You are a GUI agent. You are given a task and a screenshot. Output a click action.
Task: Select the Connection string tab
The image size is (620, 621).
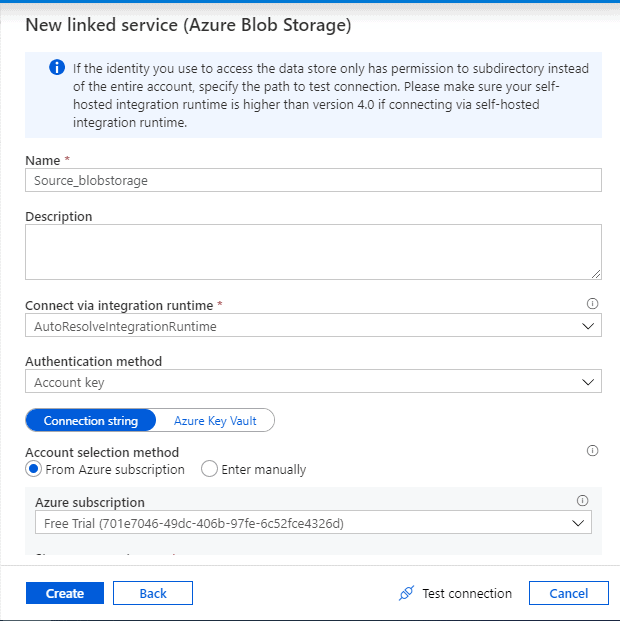(x=91, y=421)
